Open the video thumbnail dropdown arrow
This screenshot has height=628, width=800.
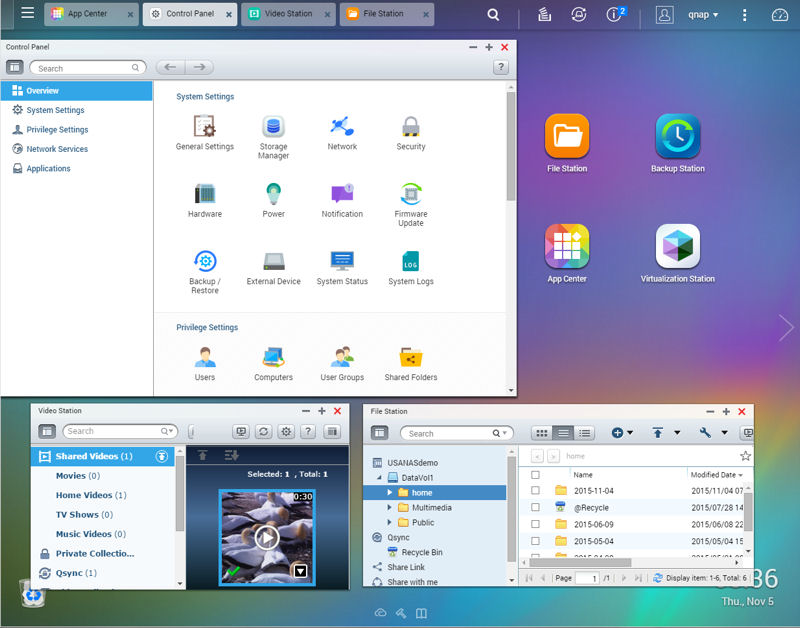tap(301, 571)
